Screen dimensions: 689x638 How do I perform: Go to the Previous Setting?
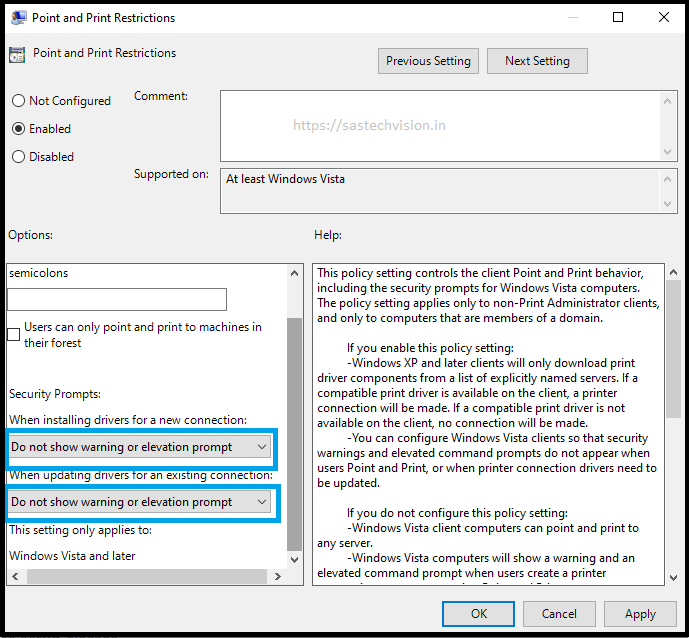[428, 61]
